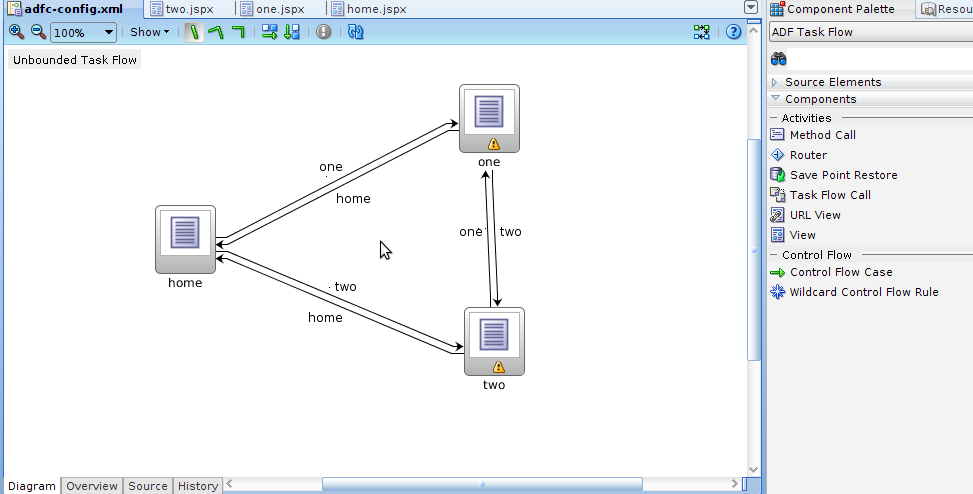Screen dimensions: 973x494
Task: Switch to the two.jspx editor tab
Action: pyautogui.click(x=189, y=9)
